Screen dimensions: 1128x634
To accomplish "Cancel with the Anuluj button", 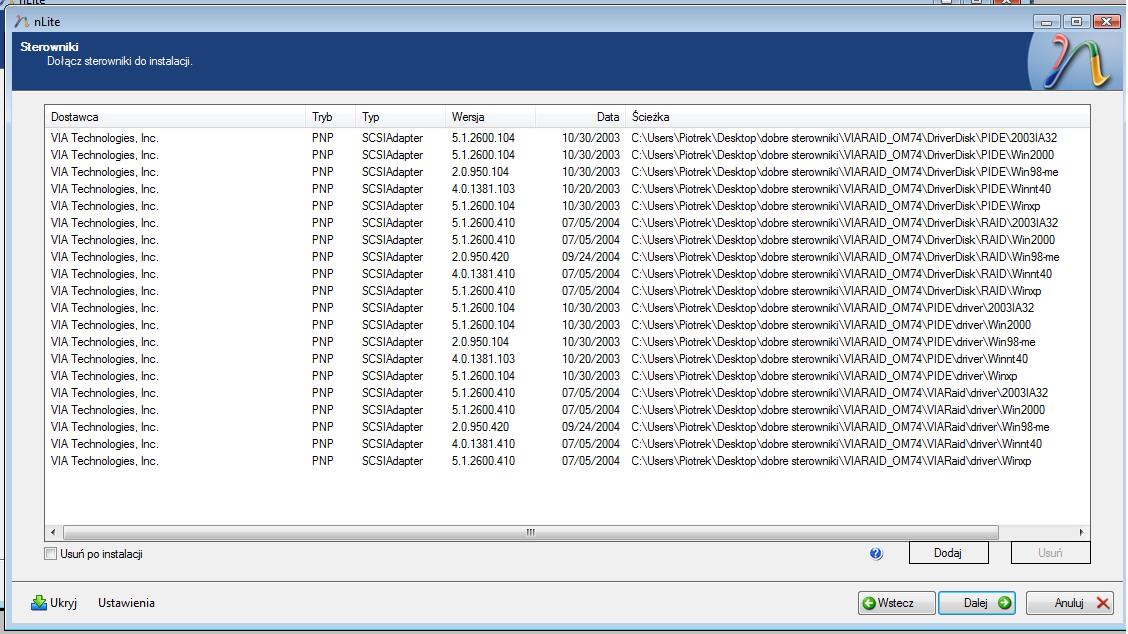I will point(1070,603).
